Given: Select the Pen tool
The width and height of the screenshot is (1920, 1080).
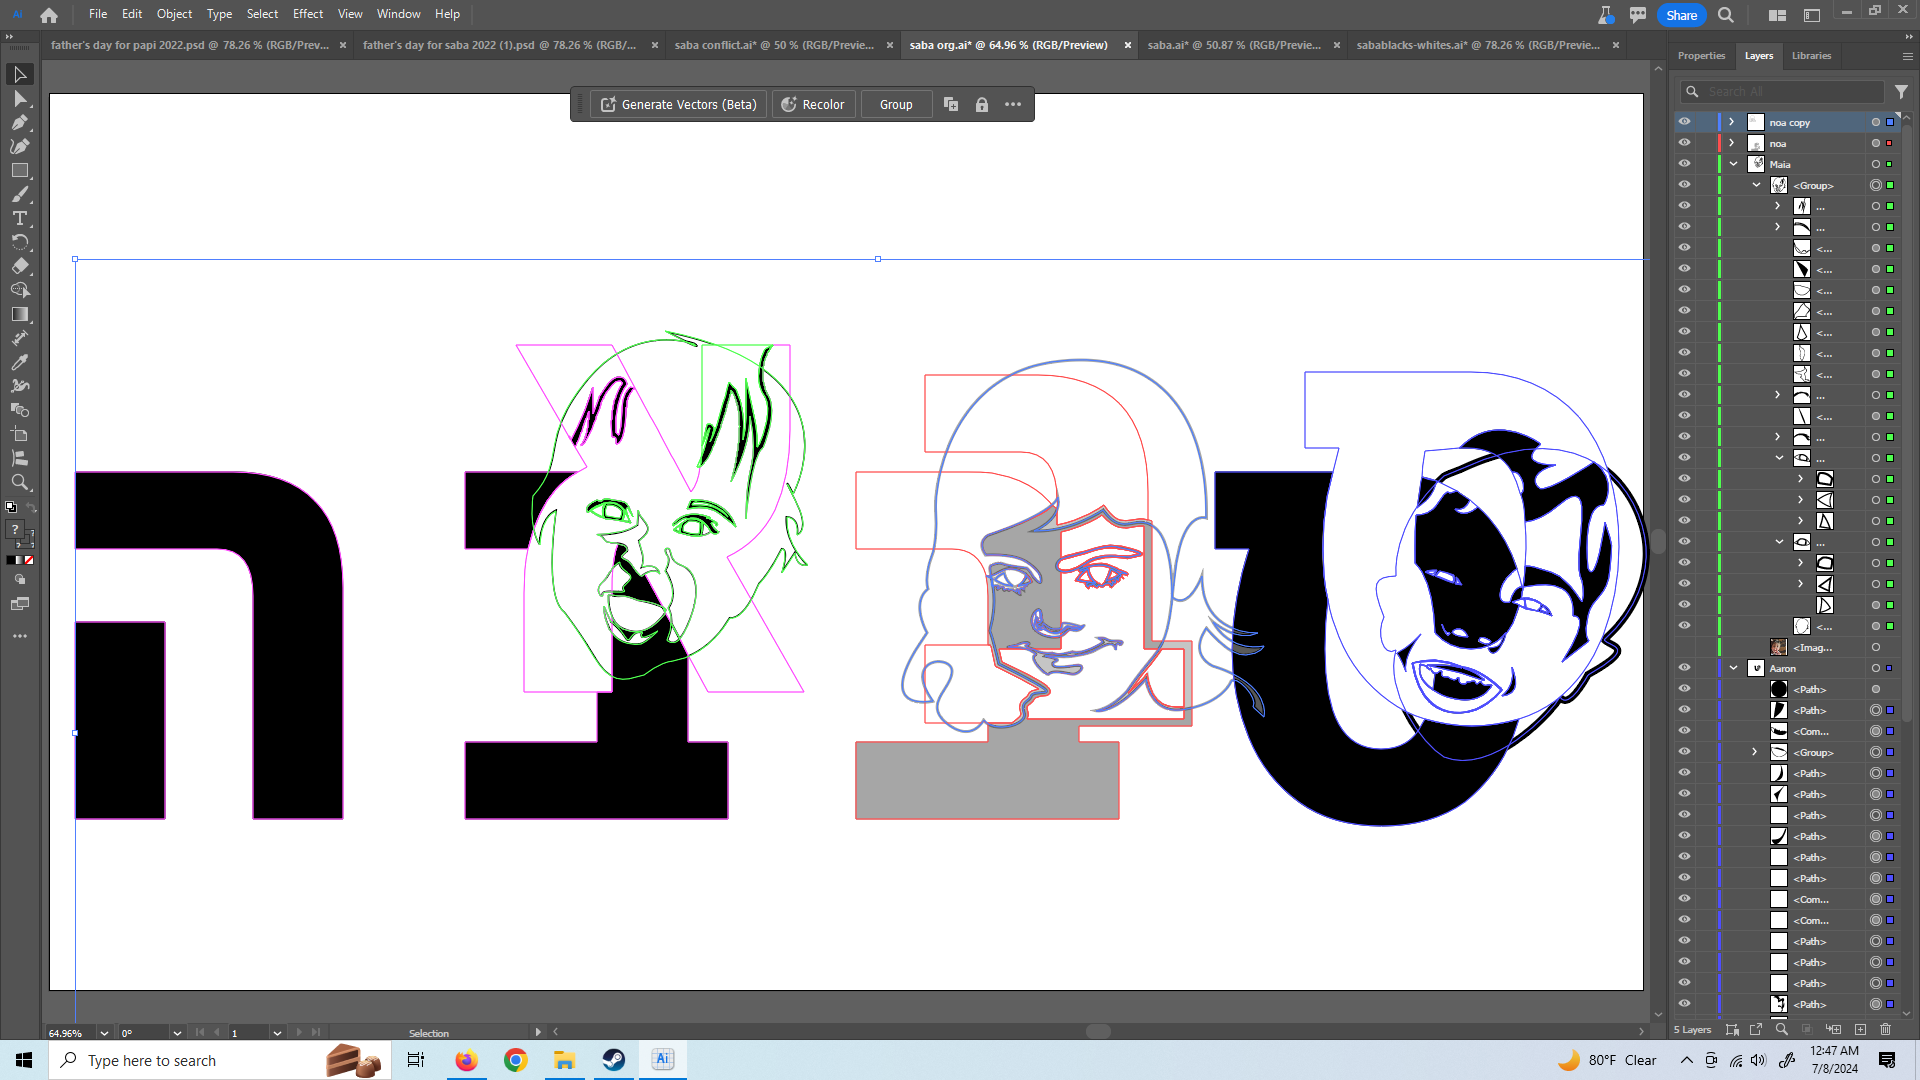Looking at the screenshot, I should point(19,123).
